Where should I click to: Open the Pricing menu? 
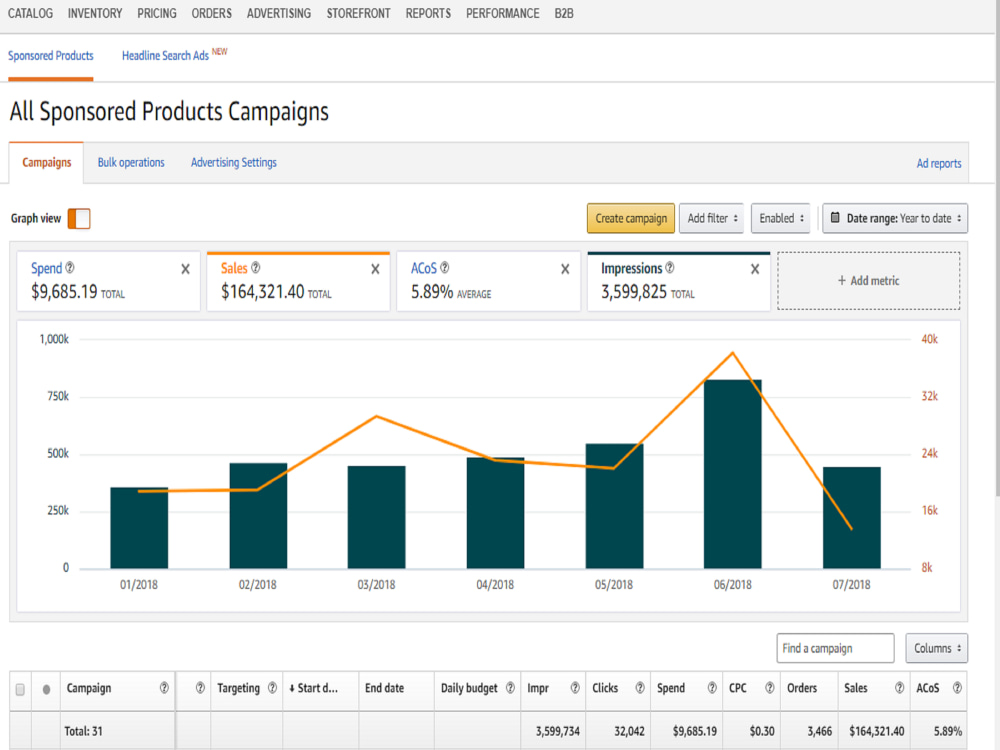(157, 13)
